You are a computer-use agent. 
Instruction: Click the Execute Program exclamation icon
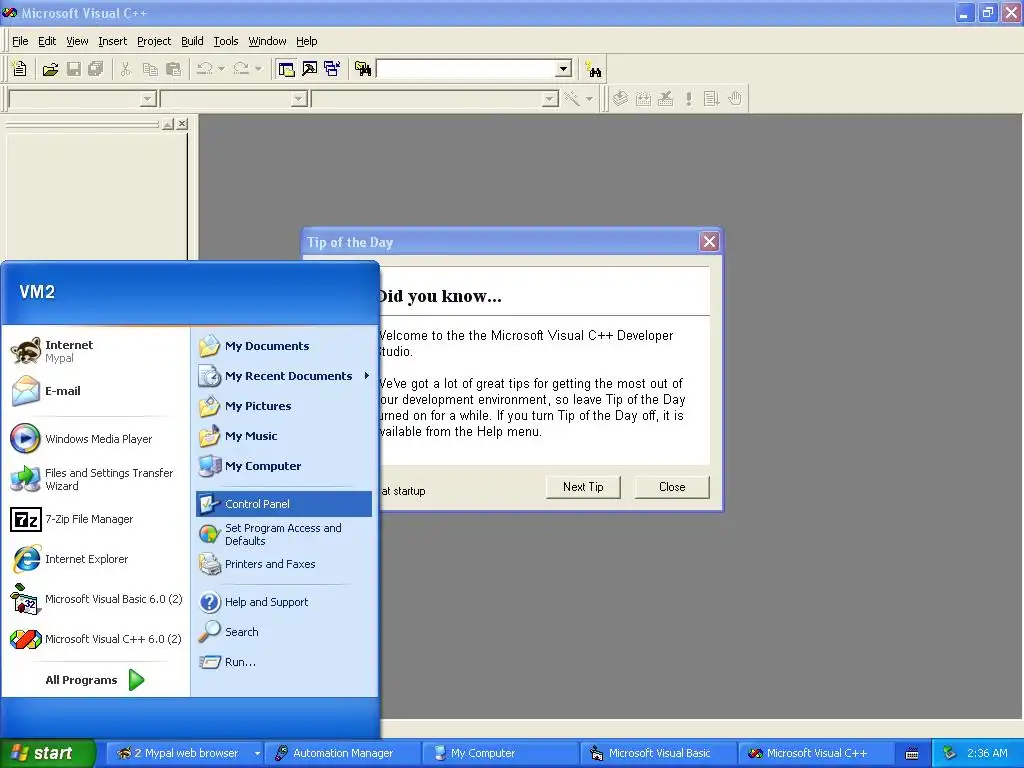click(x=688, y=99)
